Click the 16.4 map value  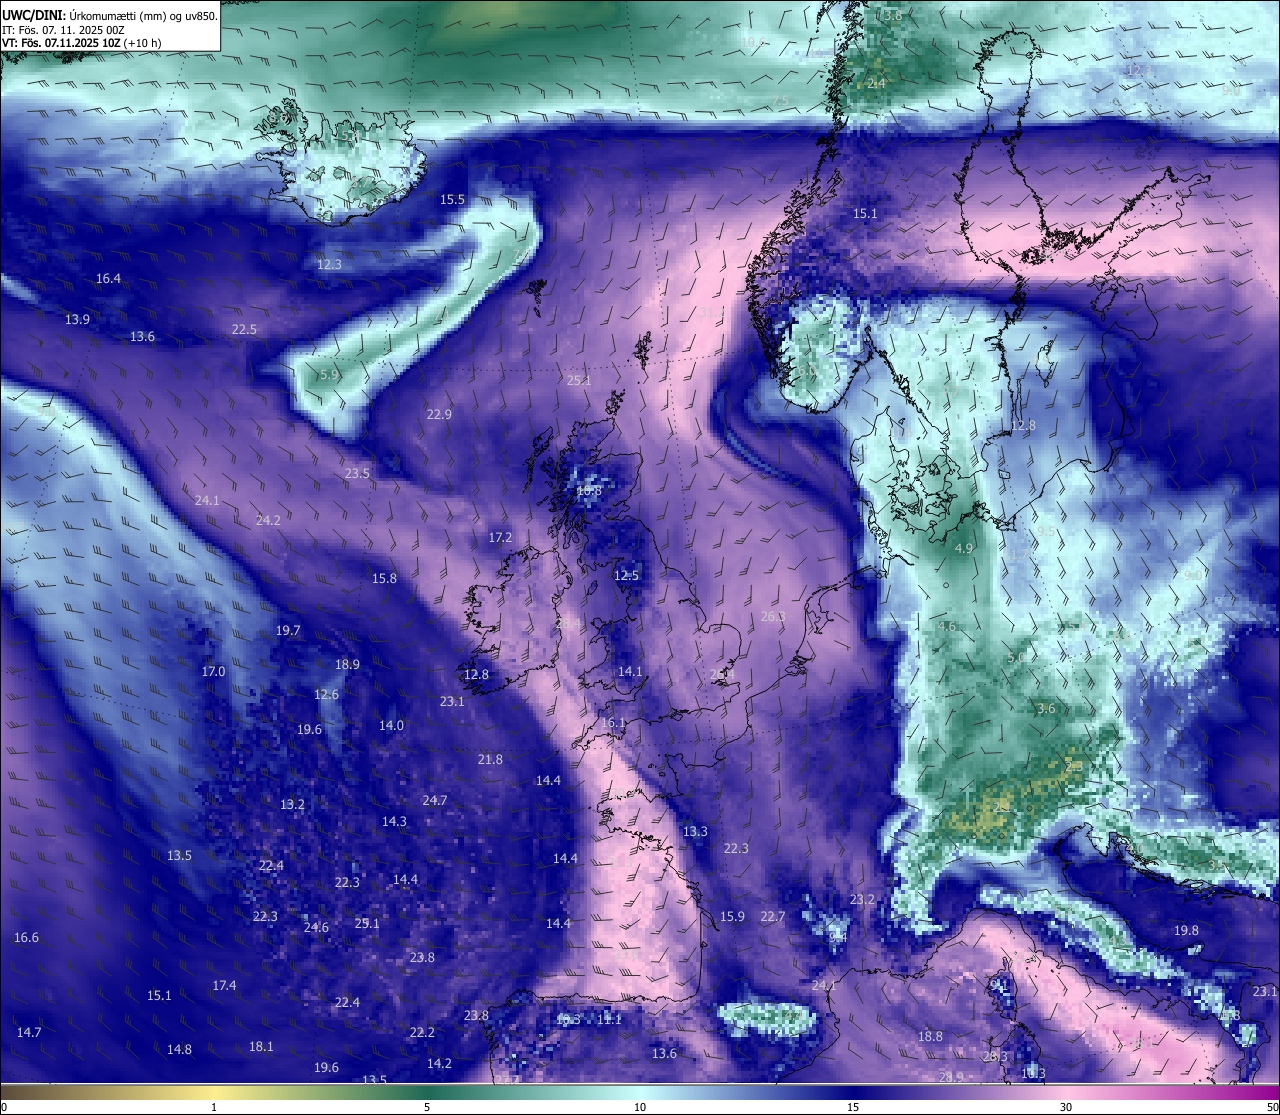pos(108,279)
